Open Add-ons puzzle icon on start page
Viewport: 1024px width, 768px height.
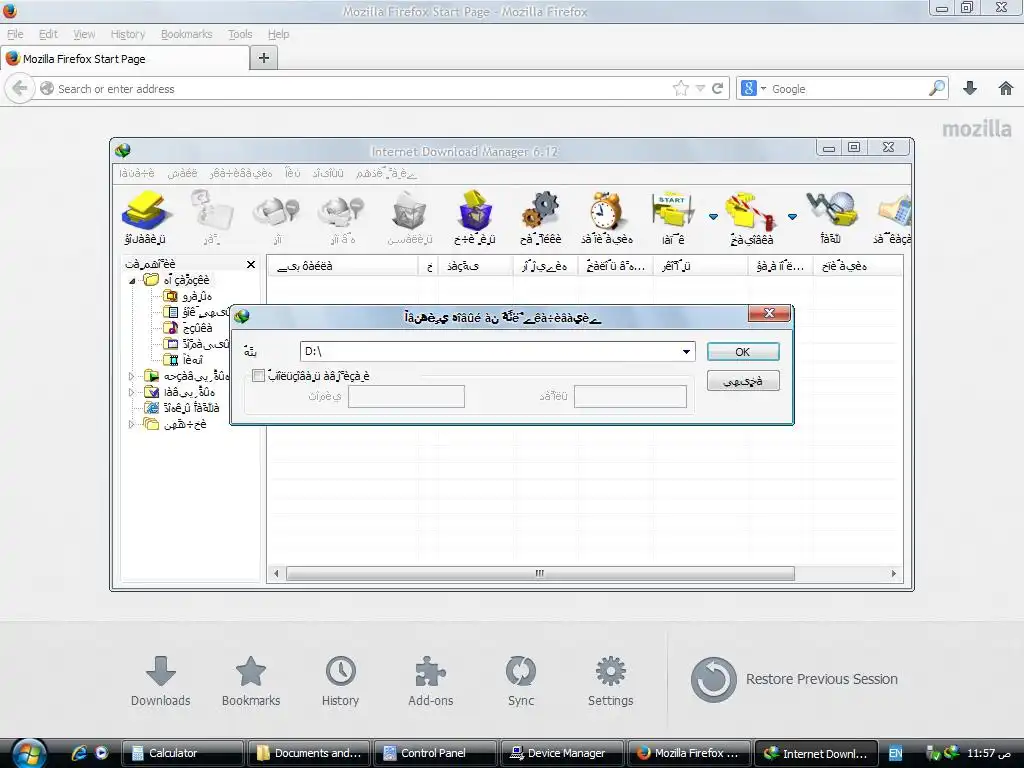point(430,681)
